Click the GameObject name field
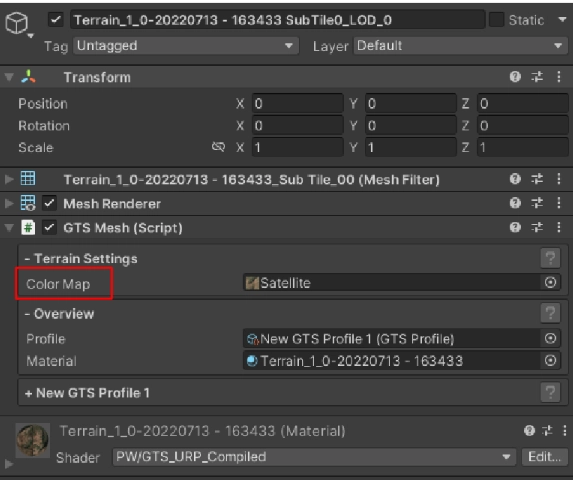 click(277, 20)
